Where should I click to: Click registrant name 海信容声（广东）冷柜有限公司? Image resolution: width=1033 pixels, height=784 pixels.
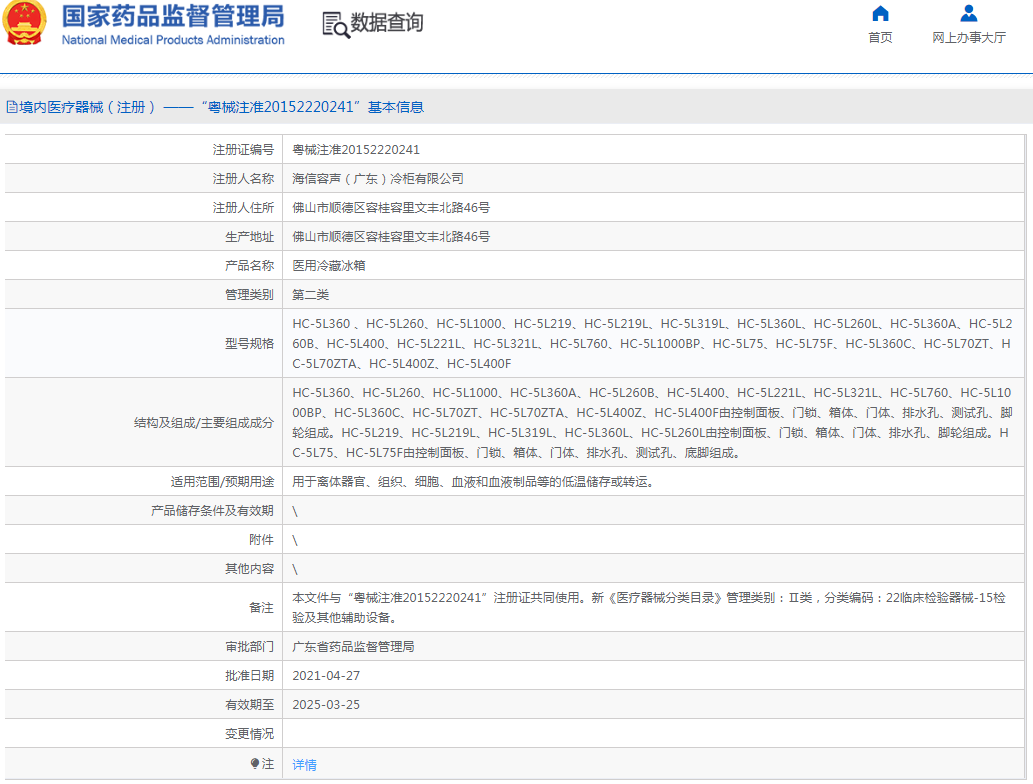[x=377, y=179]
